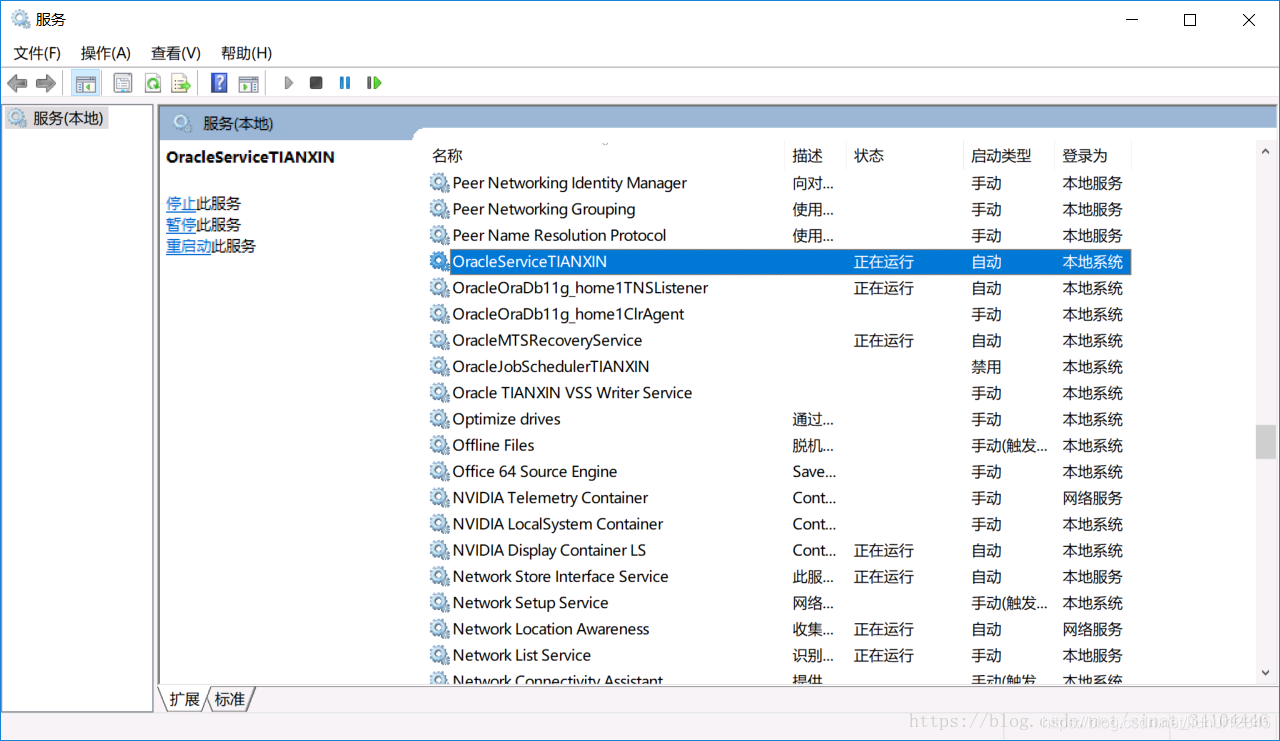Open the 查看(V) menu
1280x741 pixels.
176,53
